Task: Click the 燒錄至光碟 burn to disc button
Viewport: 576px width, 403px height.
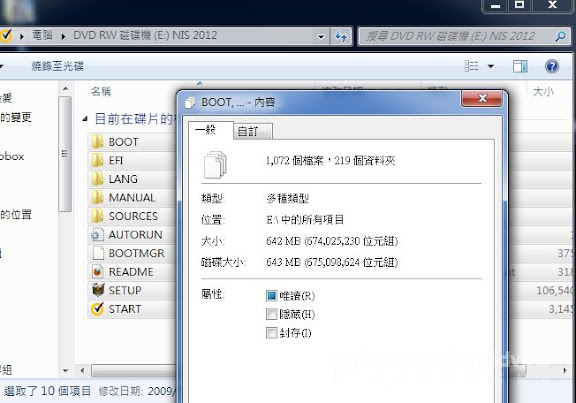Action: coord(58,66)
